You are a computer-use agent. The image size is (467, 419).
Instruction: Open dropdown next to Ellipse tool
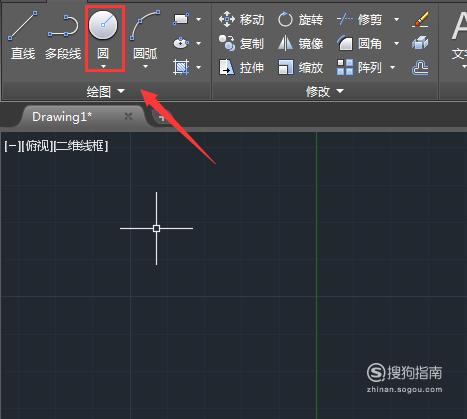coord(199,43)
